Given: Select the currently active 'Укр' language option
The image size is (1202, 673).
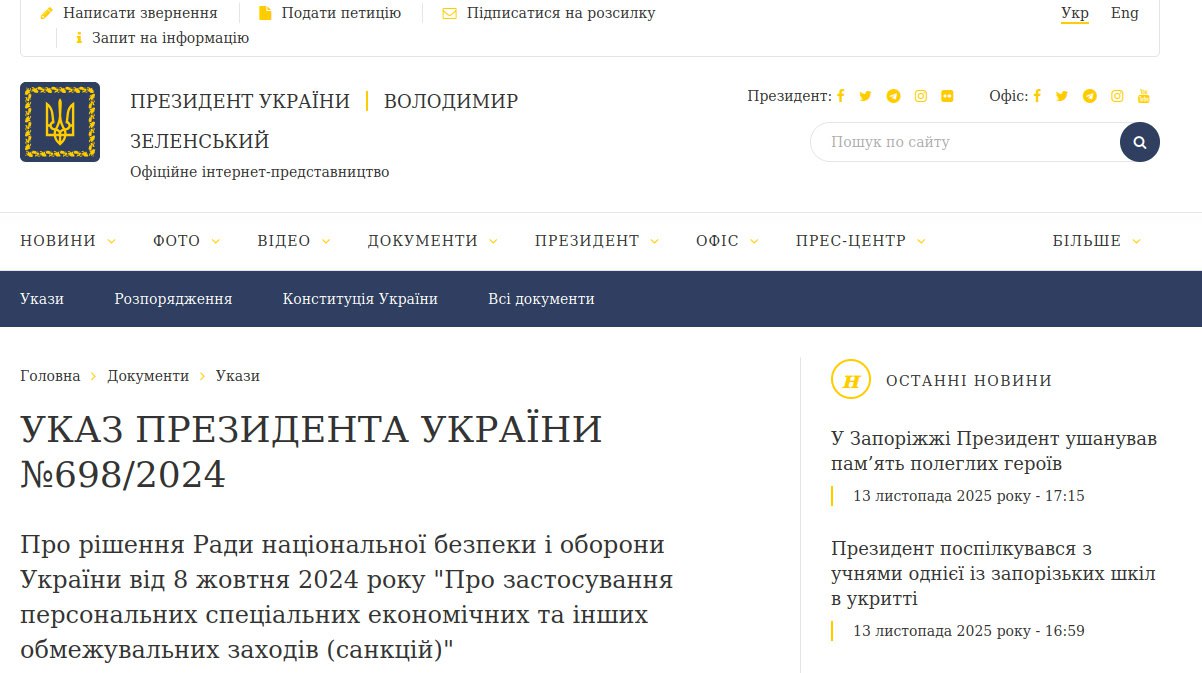Looking at the screenshot, I should 1073,13.
